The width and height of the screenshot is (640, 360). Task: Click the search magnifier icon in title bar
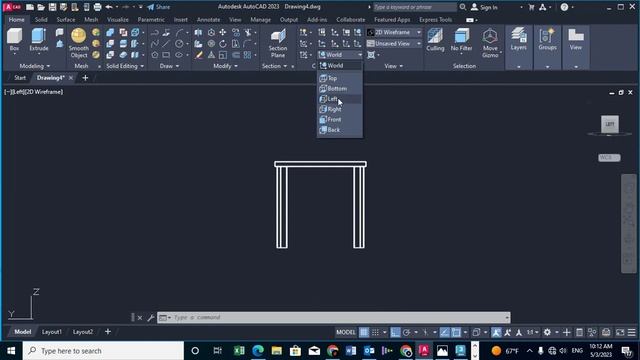[463, 7]
